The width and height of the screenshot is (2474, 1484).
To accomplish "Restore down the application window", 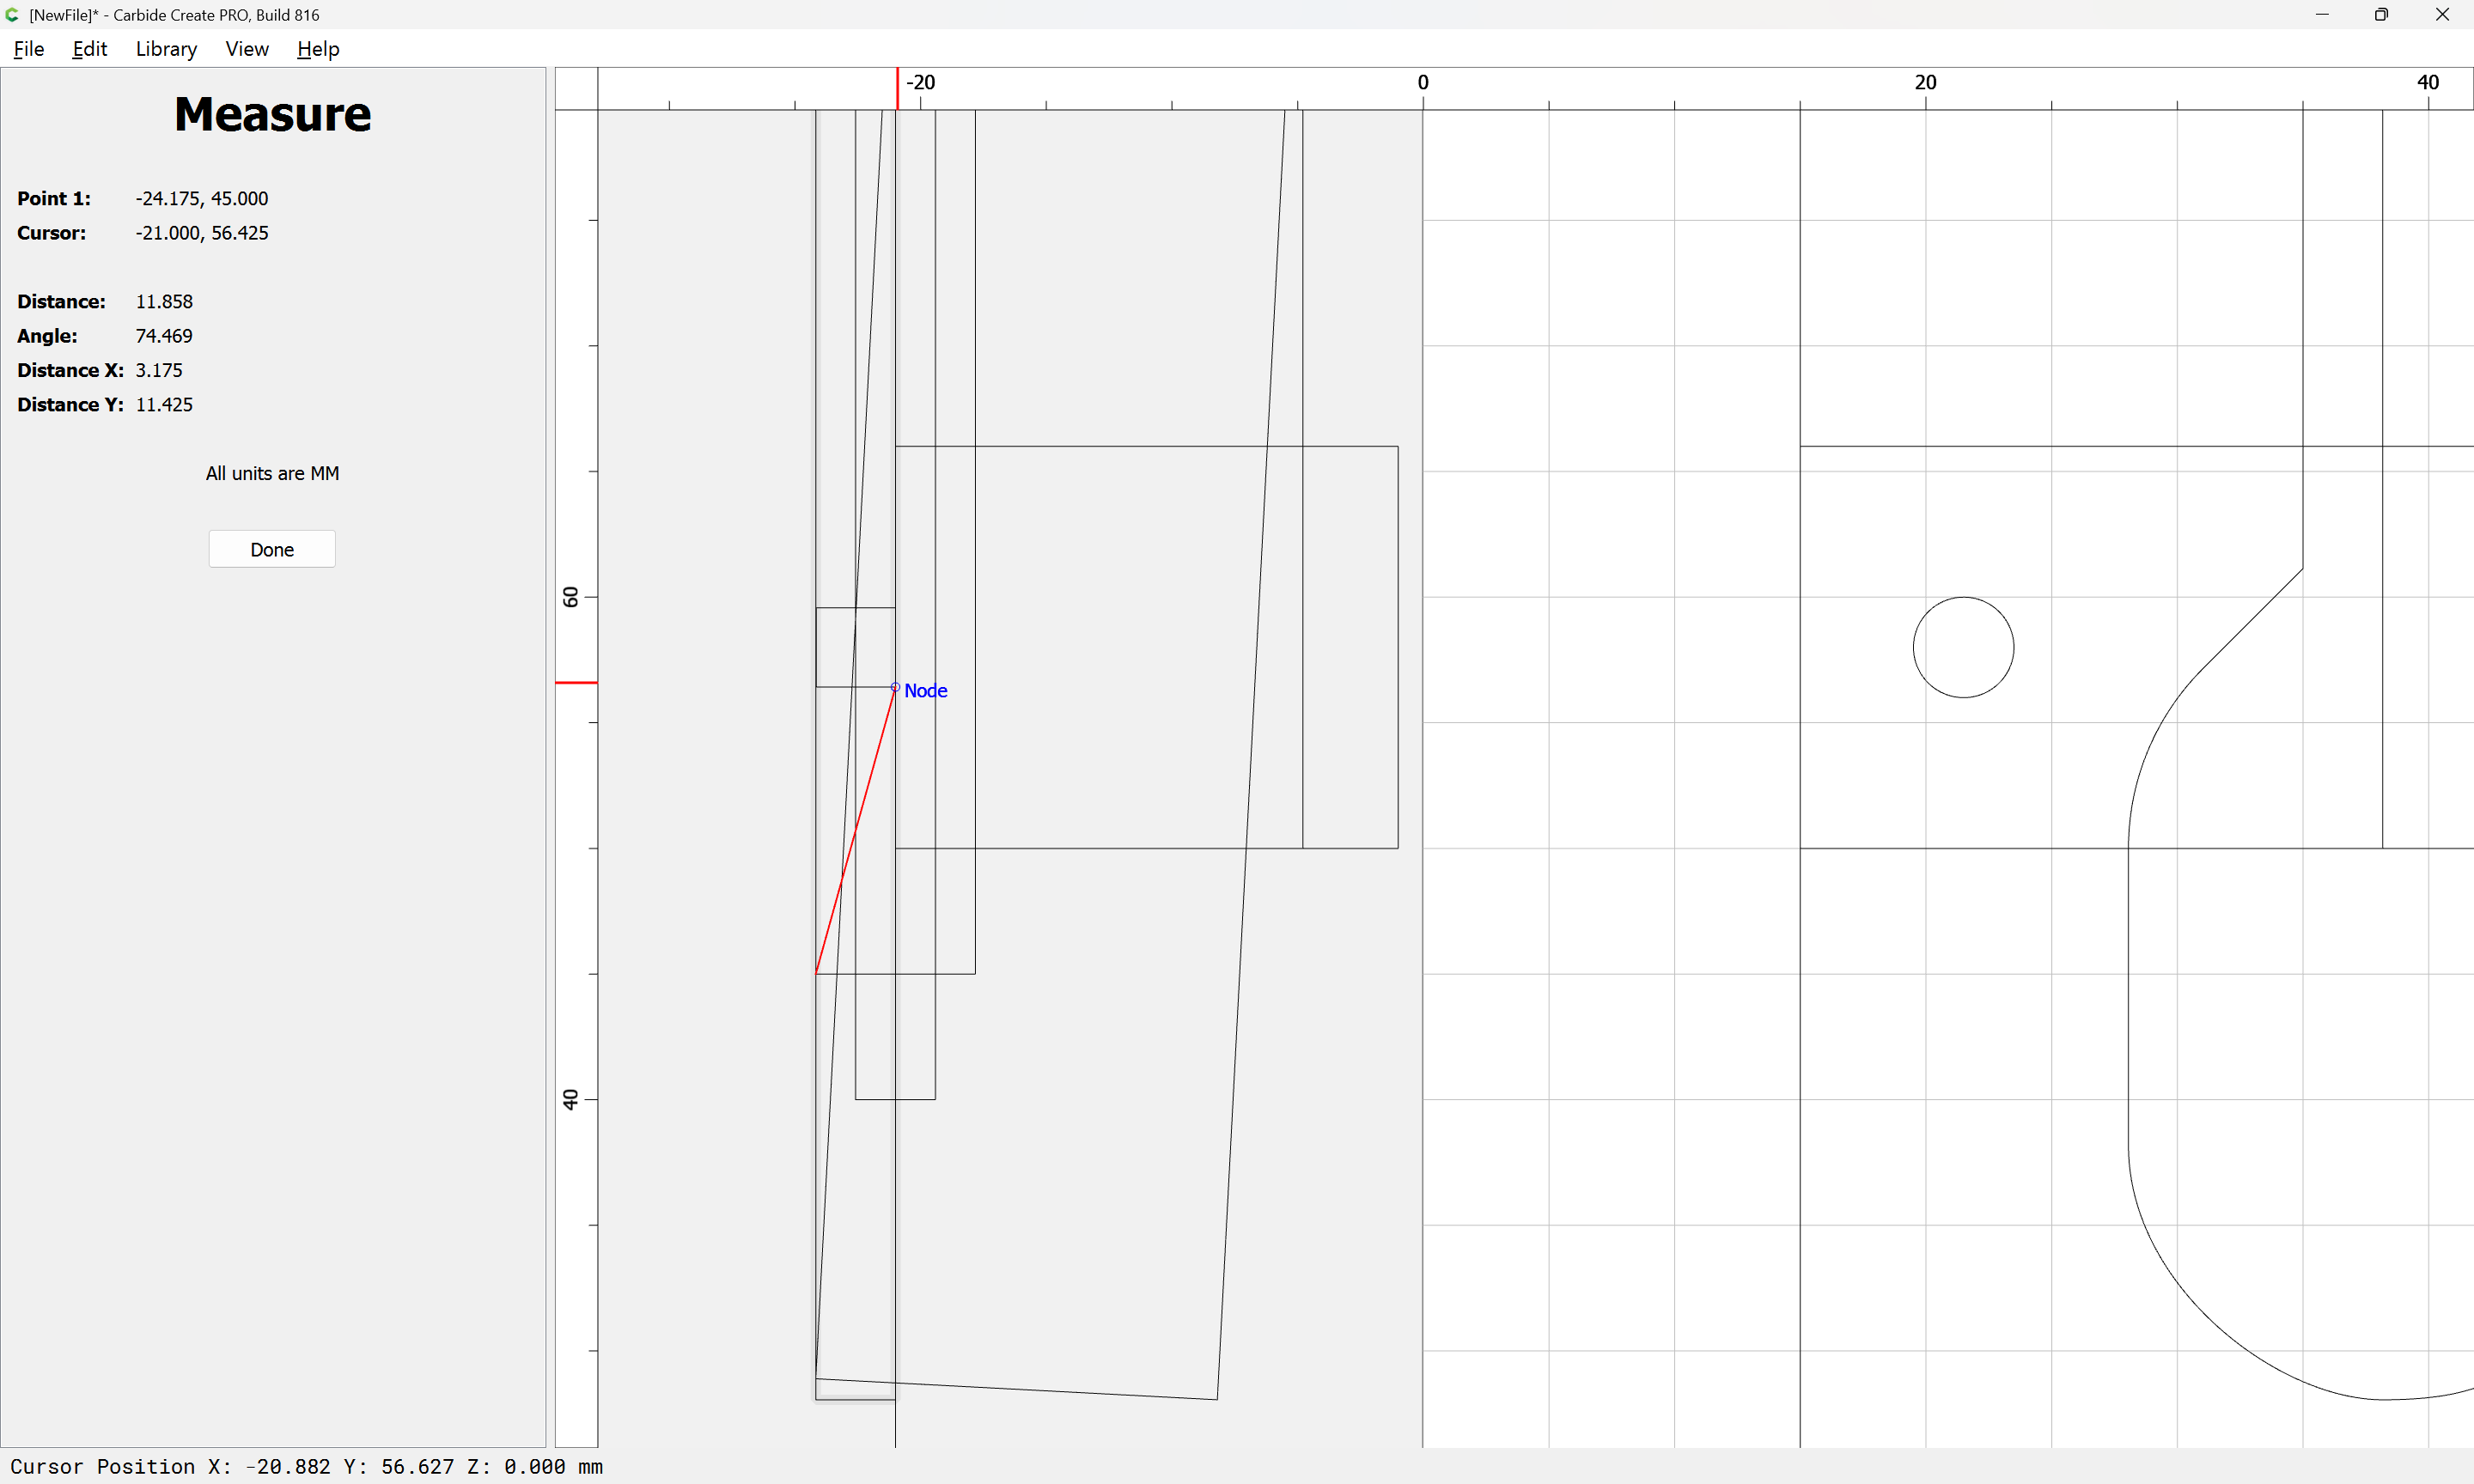I will click(2381, 15).
